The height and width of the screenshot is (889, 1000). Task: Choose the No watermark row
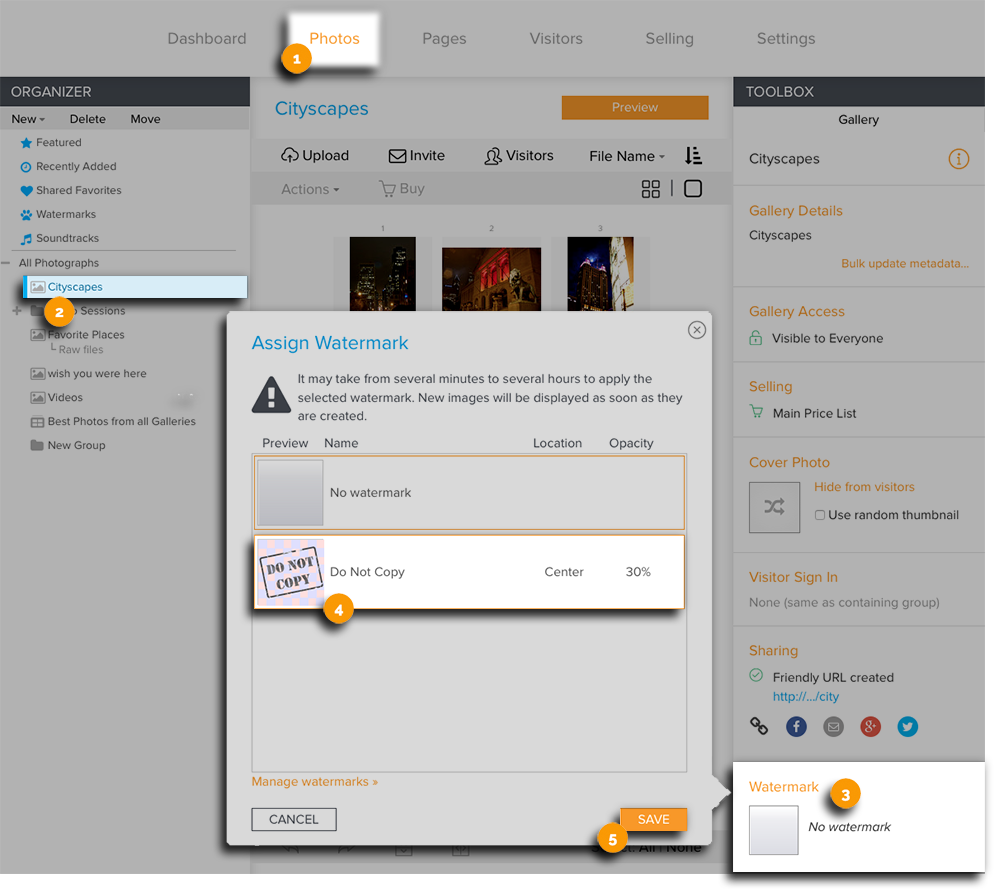[x=469, y=492]
